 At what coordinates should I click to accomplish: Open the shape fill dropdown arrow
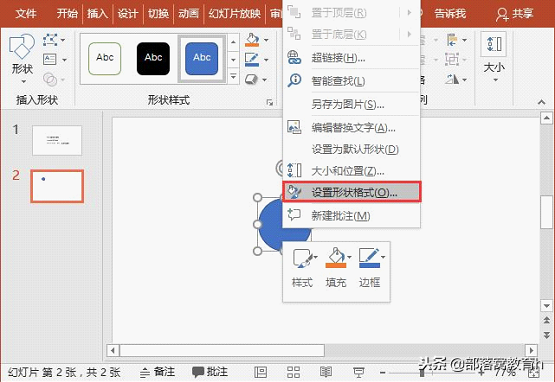[x=266, y=40]
